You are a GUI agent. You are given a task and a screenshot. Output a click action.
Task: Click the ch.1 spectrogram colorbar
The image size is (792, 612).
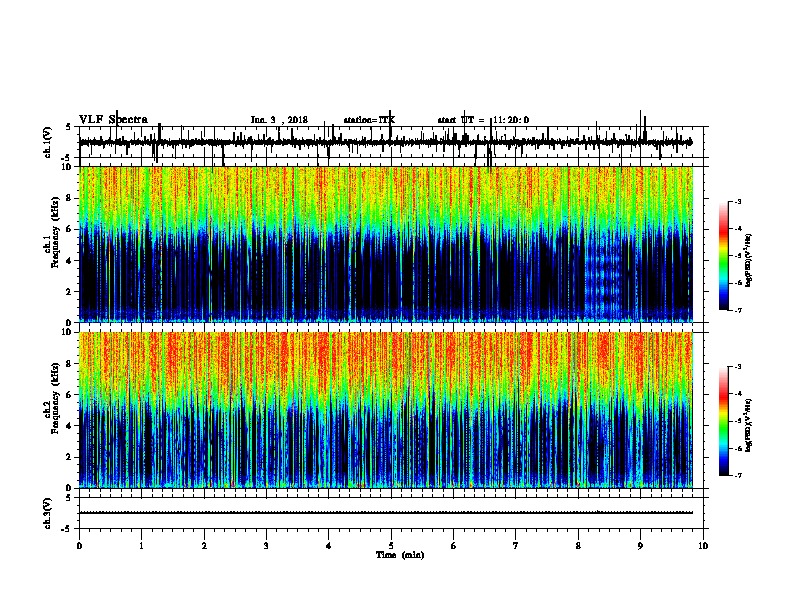pos(724,256)
